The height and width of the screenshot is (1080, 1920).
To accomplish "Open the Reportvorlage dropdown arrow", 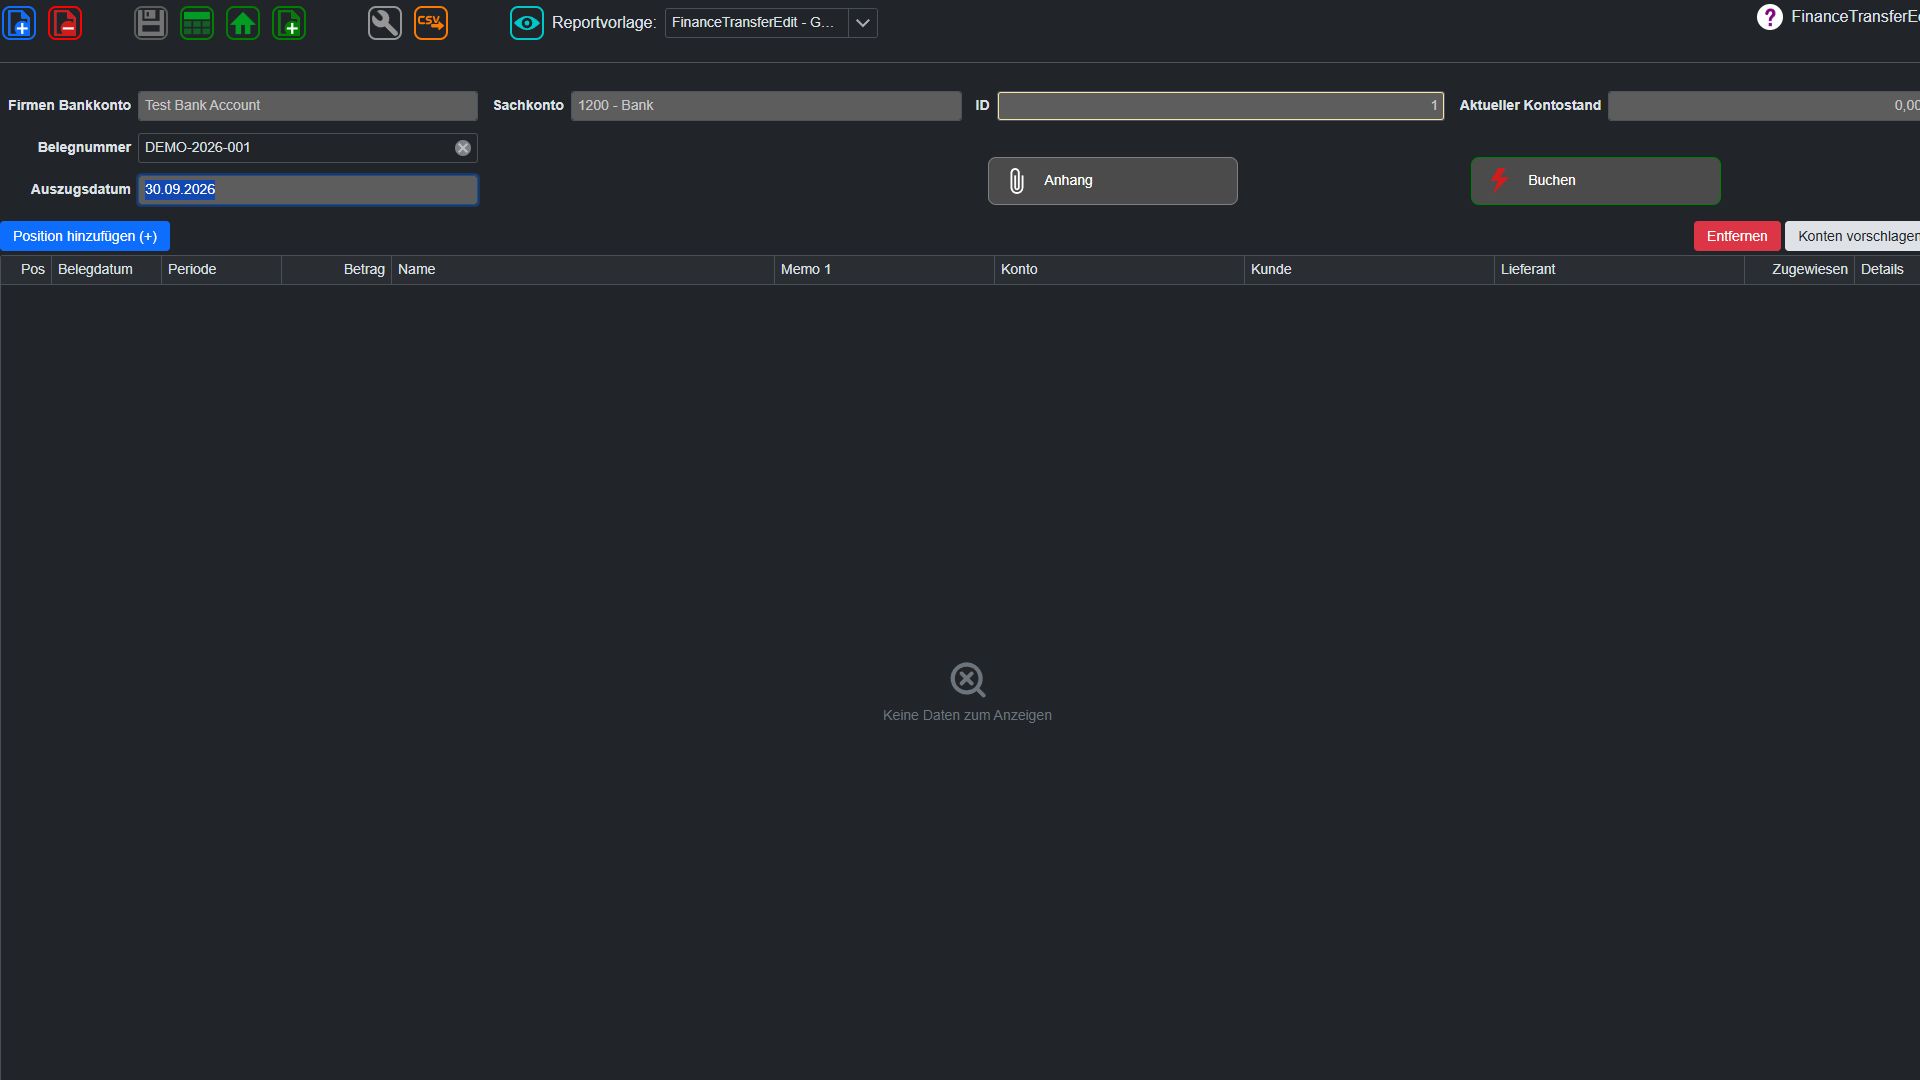I will 863,22.
